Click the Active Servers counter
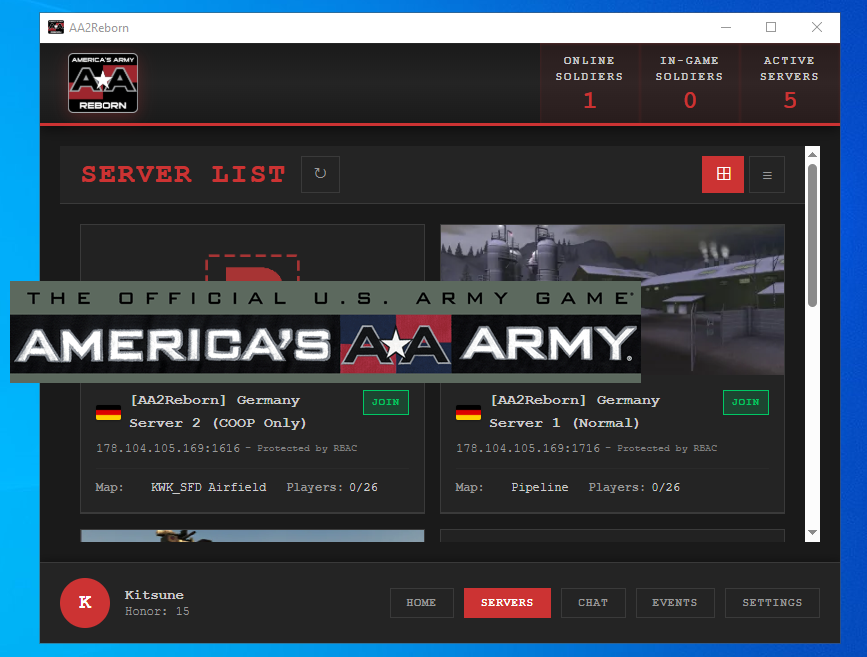 click(x=790, y=84)
